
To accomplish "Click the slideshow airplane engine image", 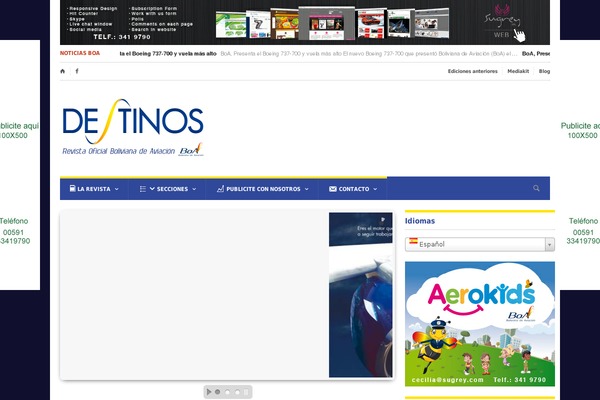I will click(360, 295).
